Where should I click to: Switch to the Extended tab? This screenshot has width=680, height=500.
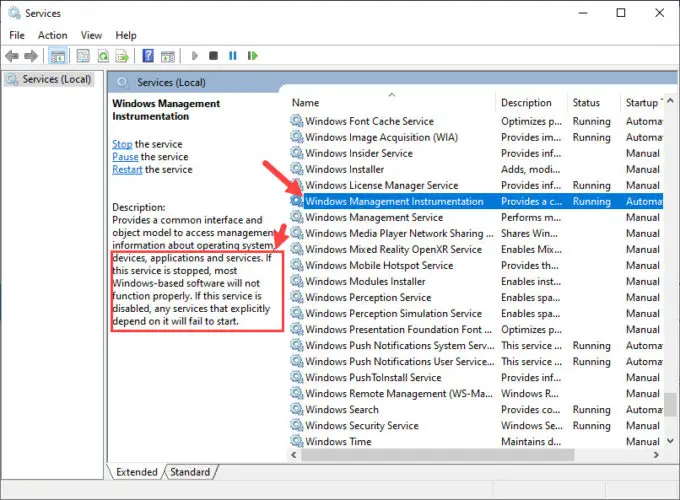137,472
